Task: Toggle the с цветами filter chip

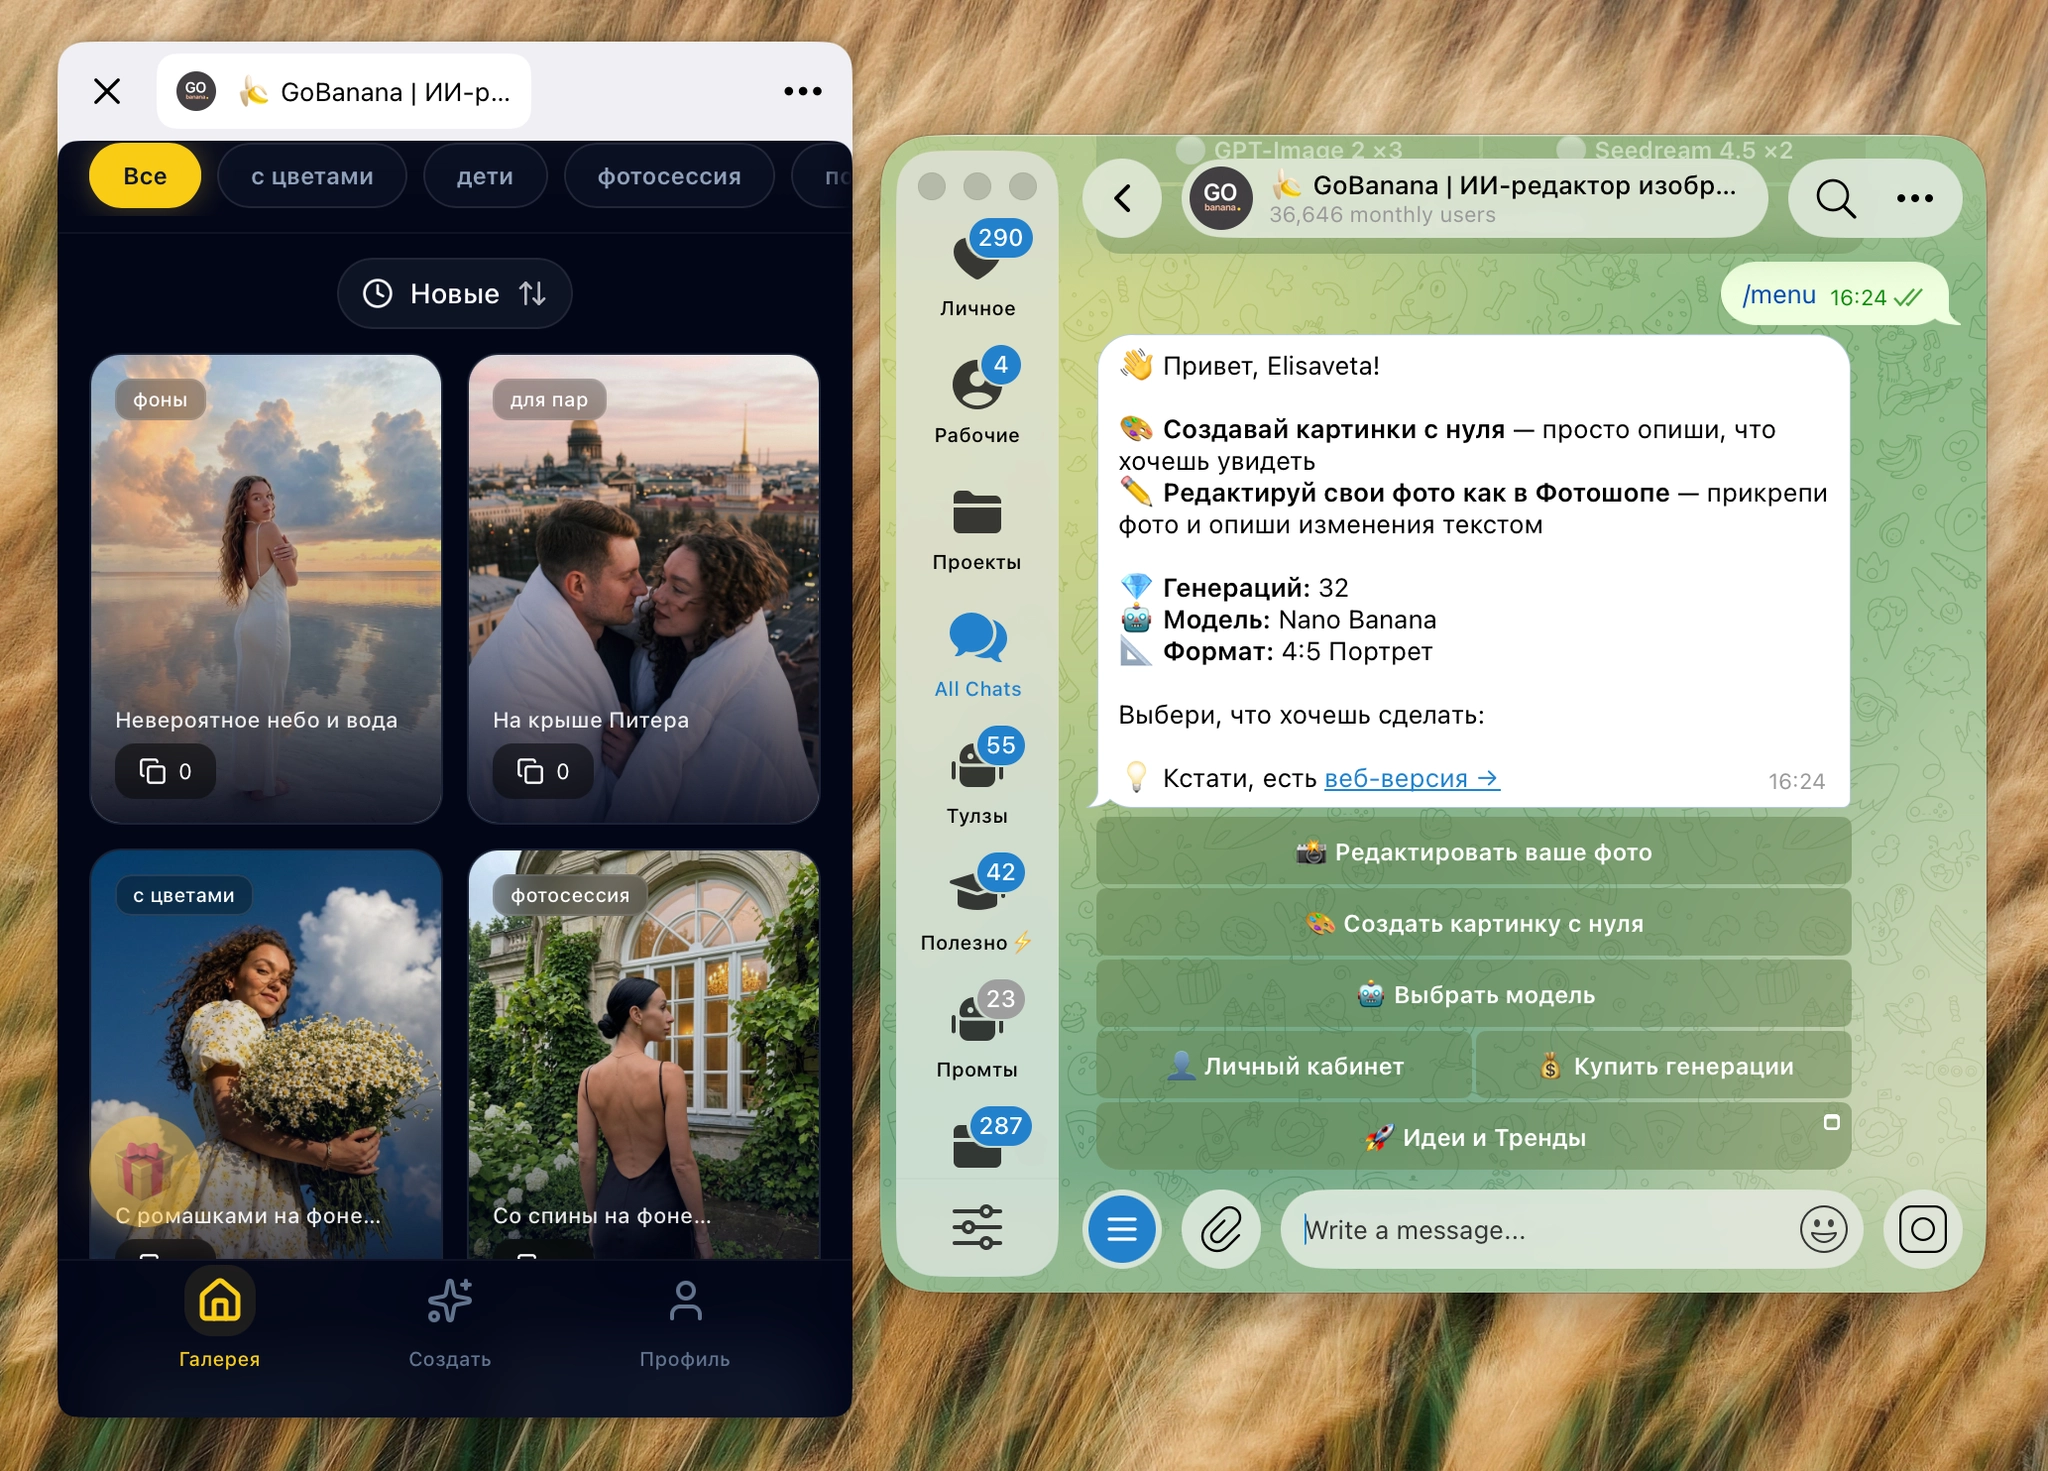Action: point(312,176)
